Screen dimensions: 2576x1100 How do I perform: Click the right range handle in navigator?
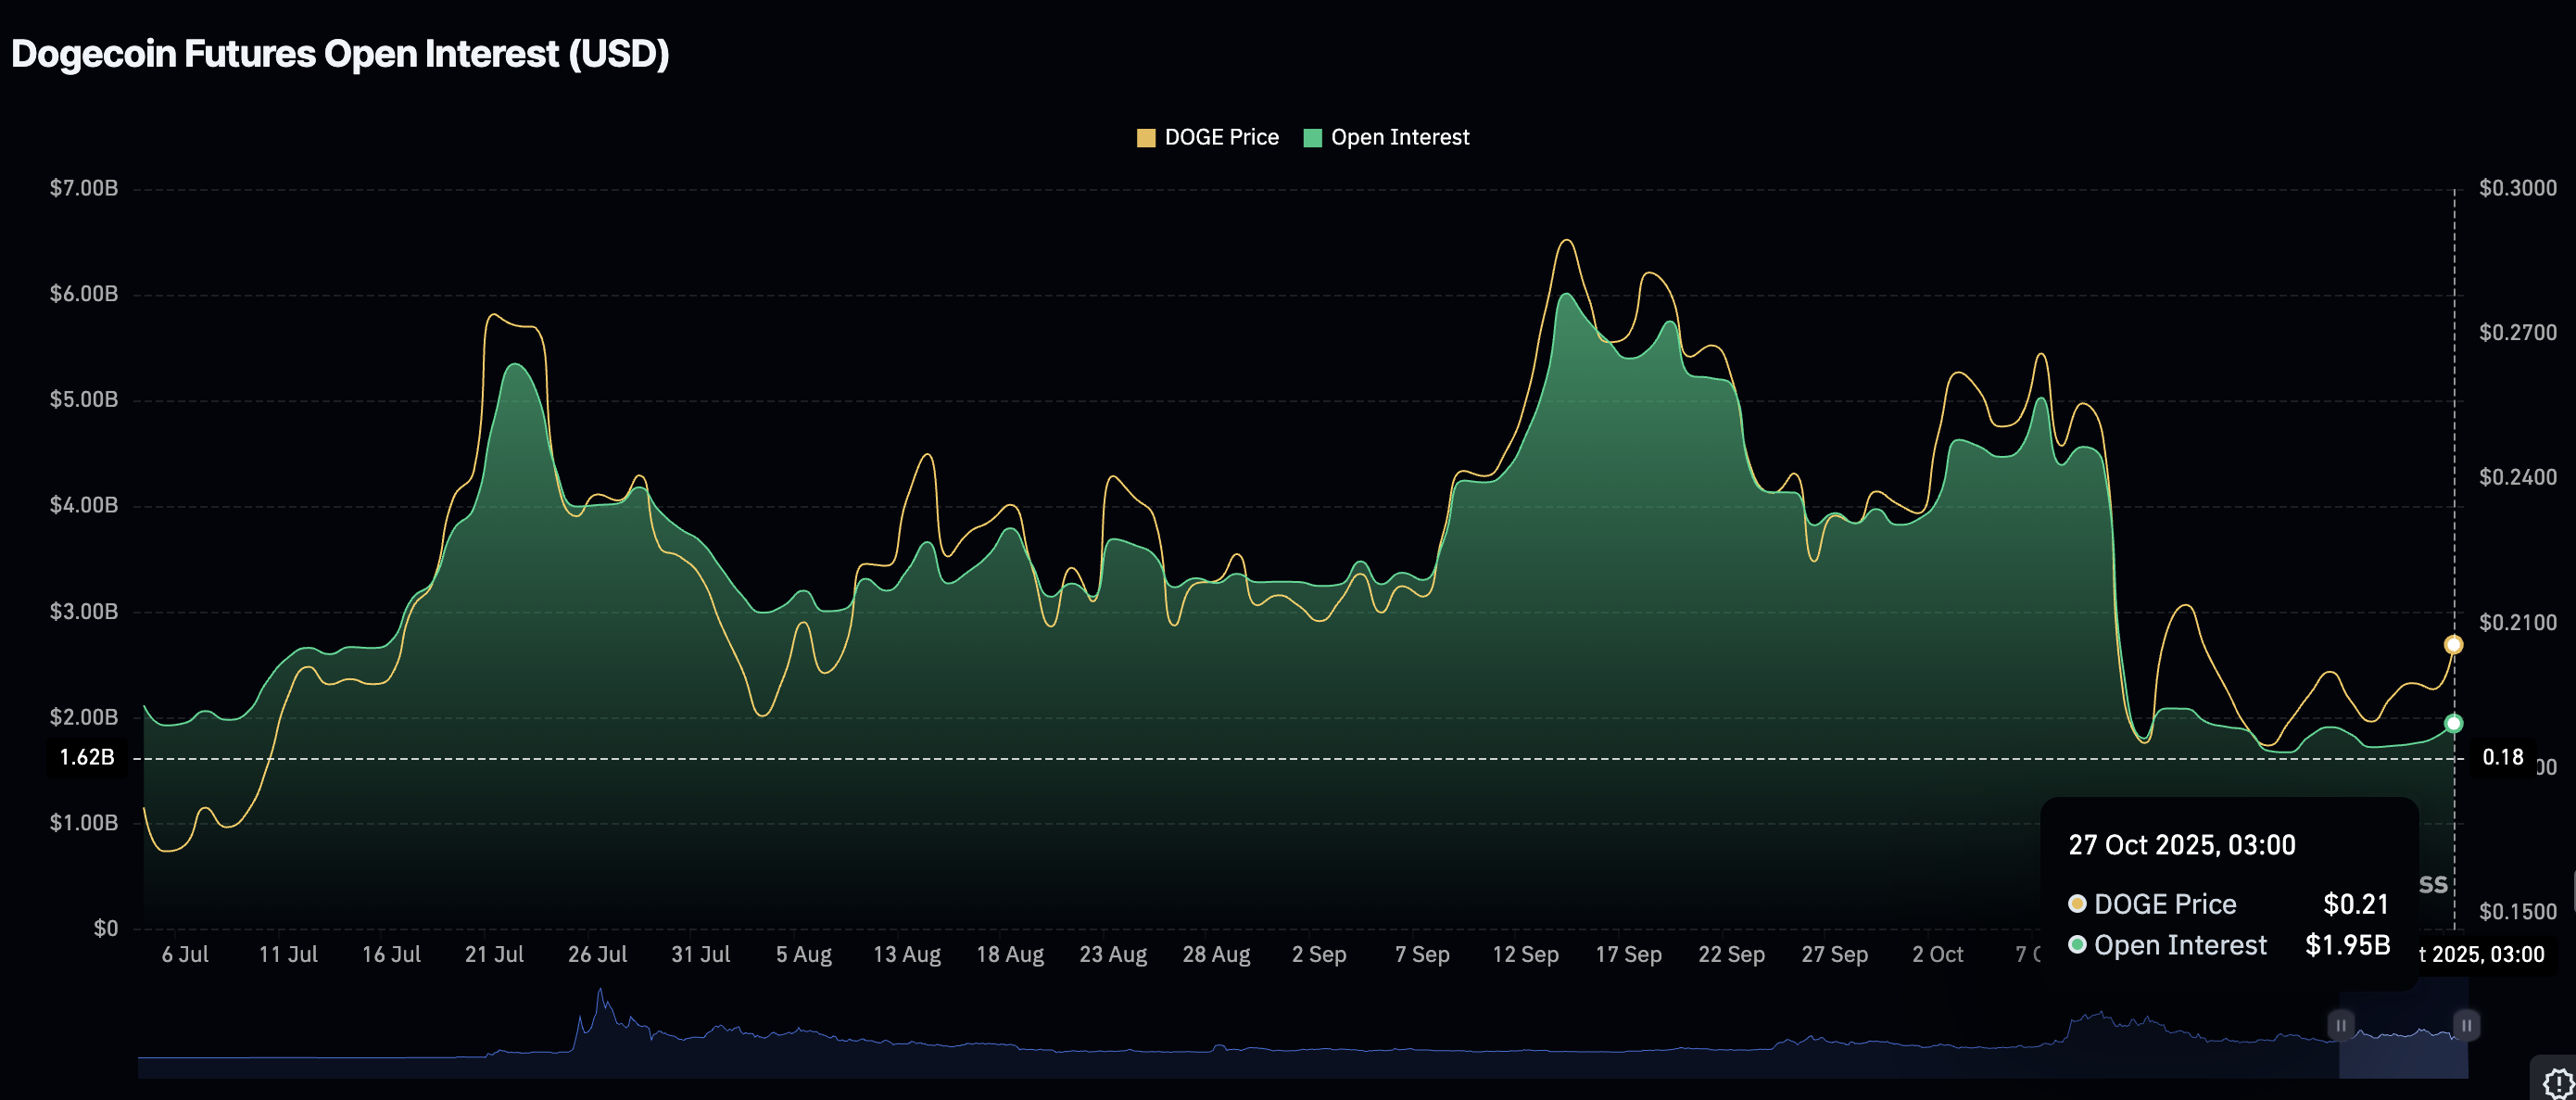tap(2466, 1025)
